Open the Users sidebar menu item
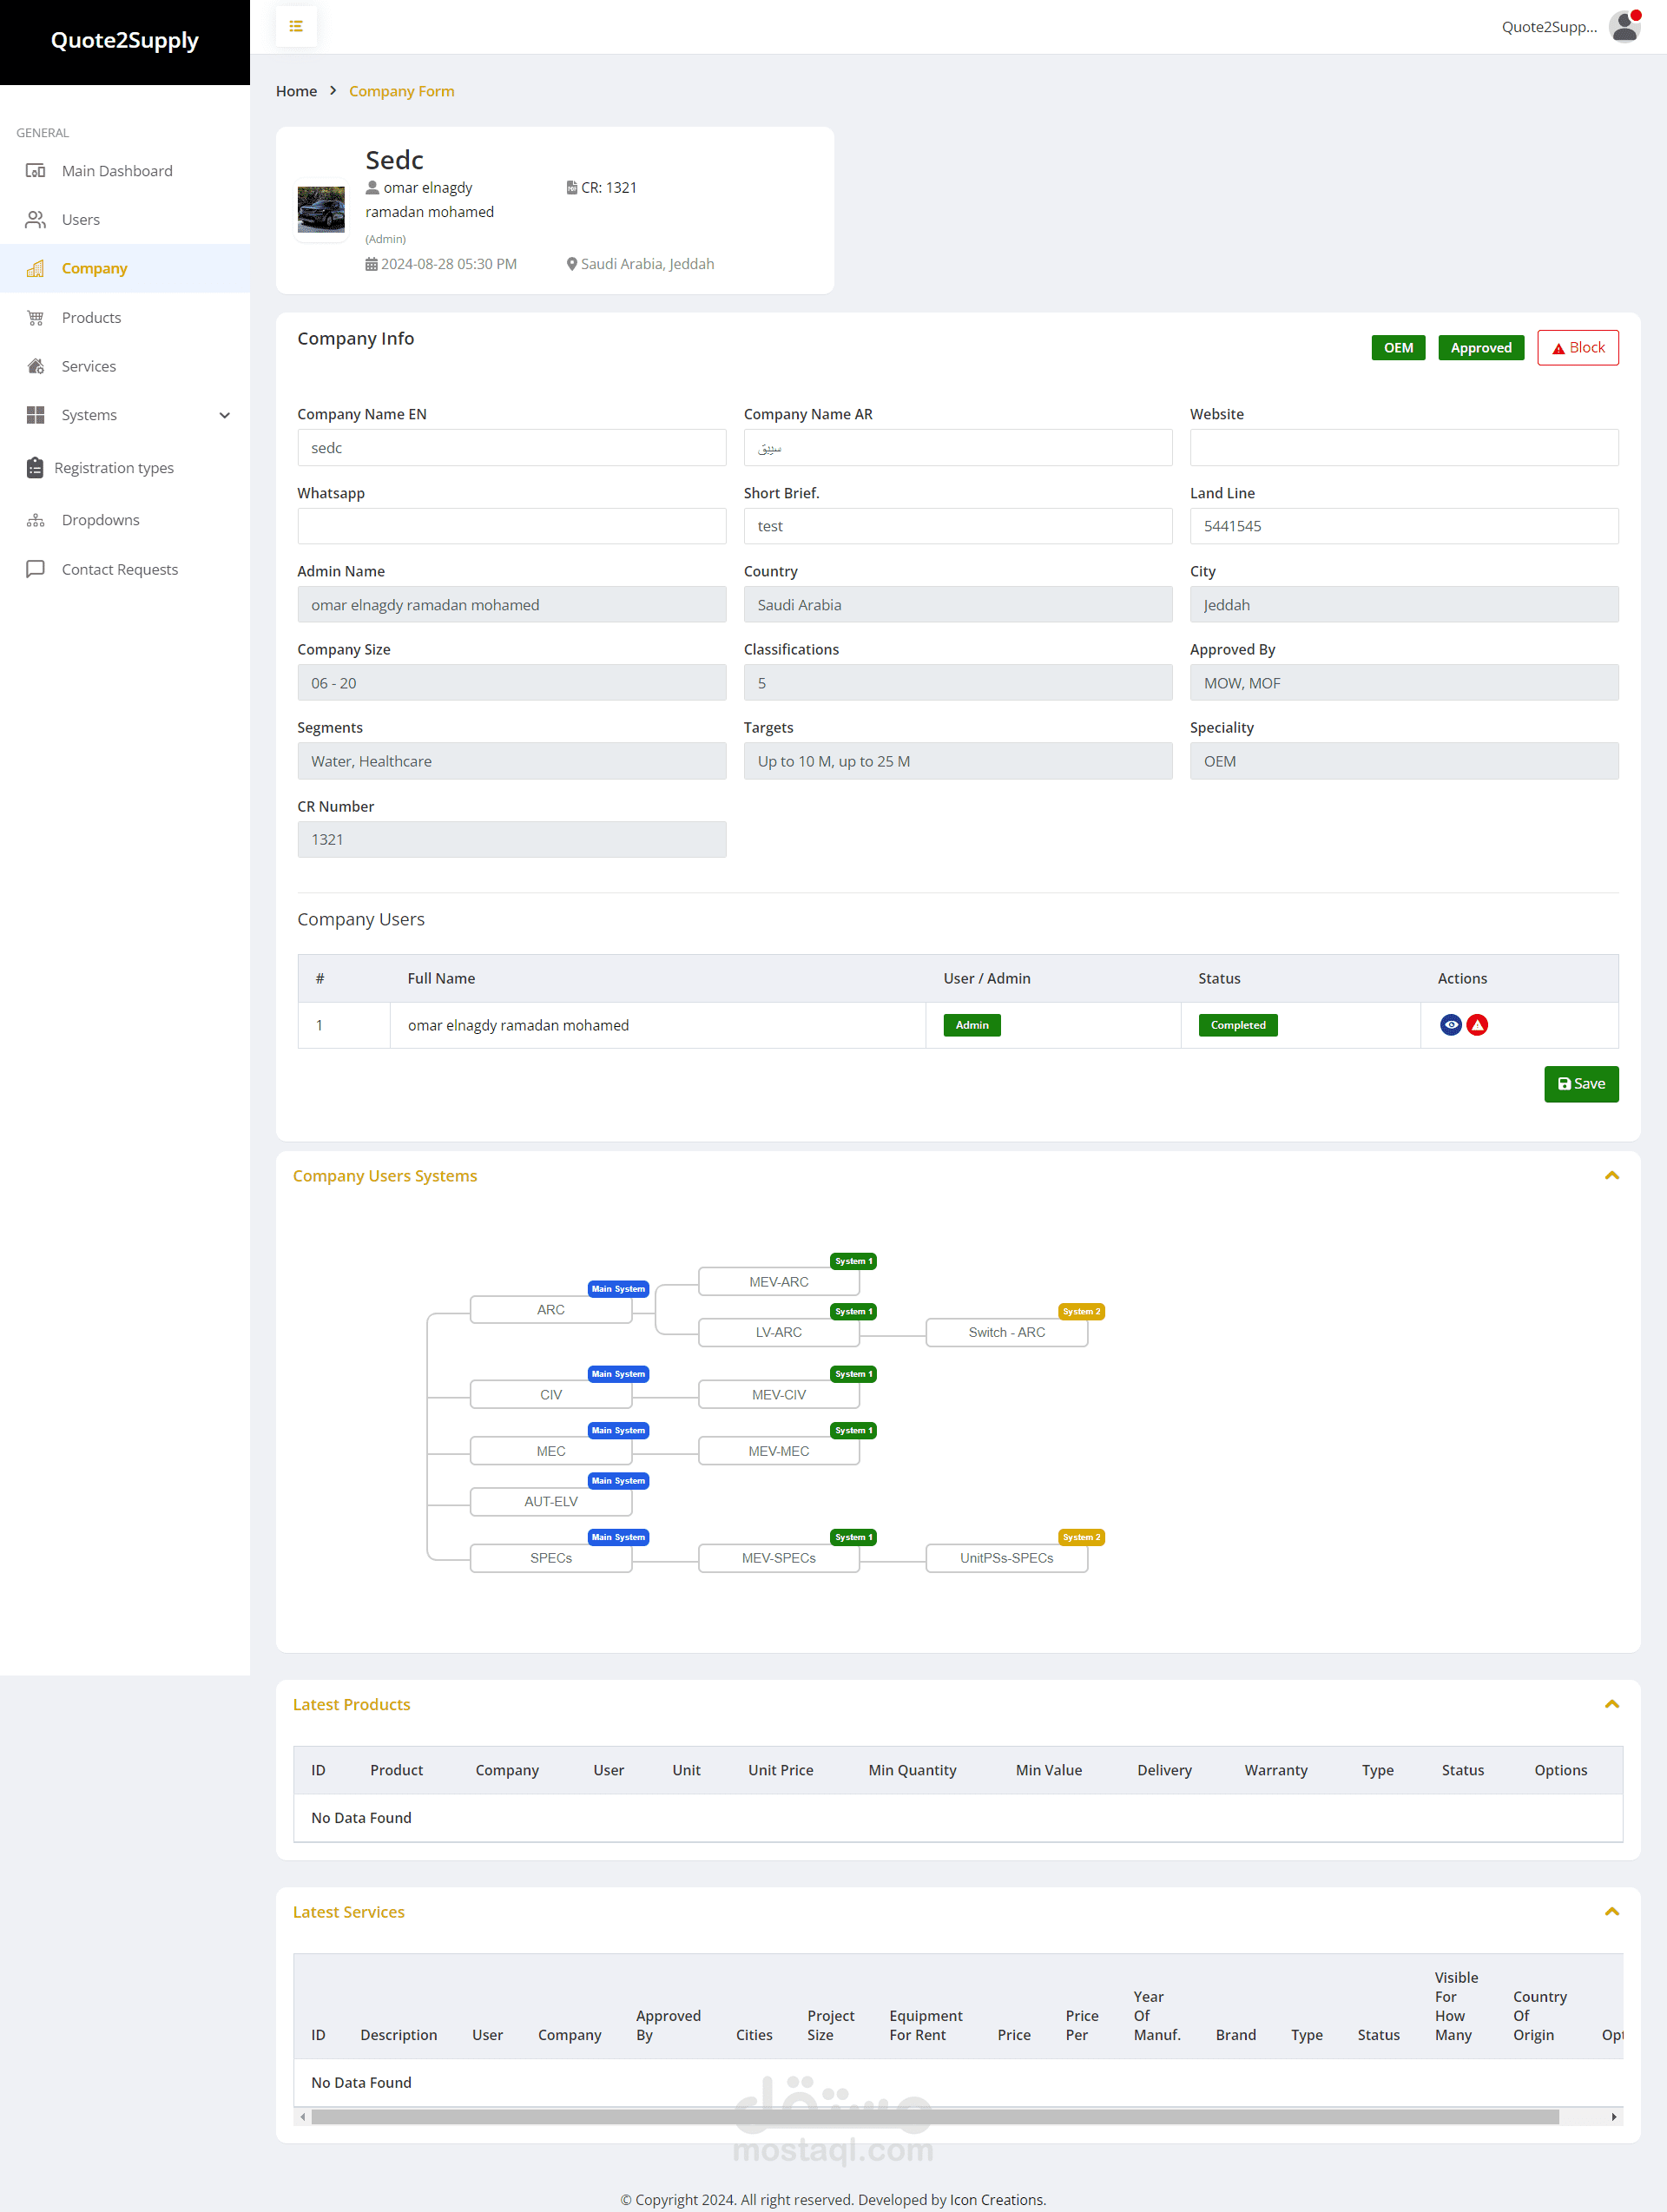The height and width of the screenshot is (2212, 1667). coord(80,220)
